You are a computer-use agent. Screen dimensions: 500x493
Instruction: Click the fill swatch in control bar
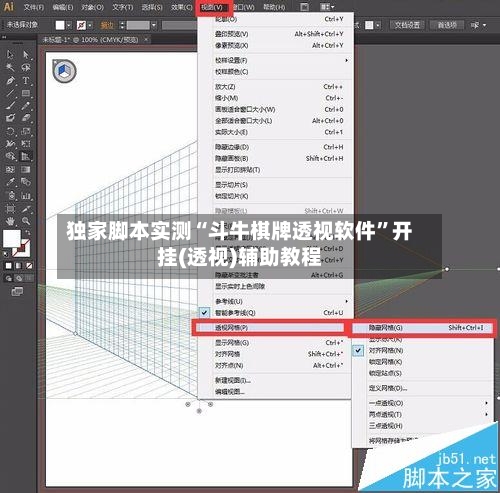tap(60, 25)
